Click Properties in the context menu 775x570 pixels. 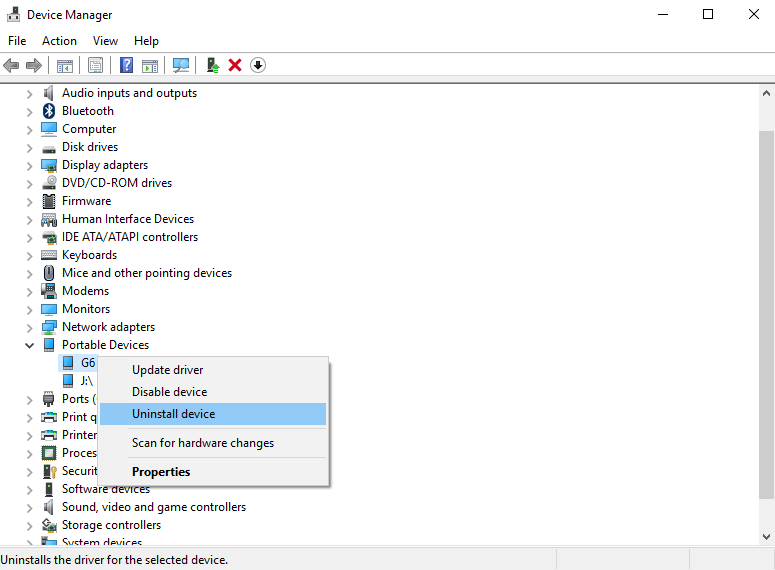coord(161,472)
